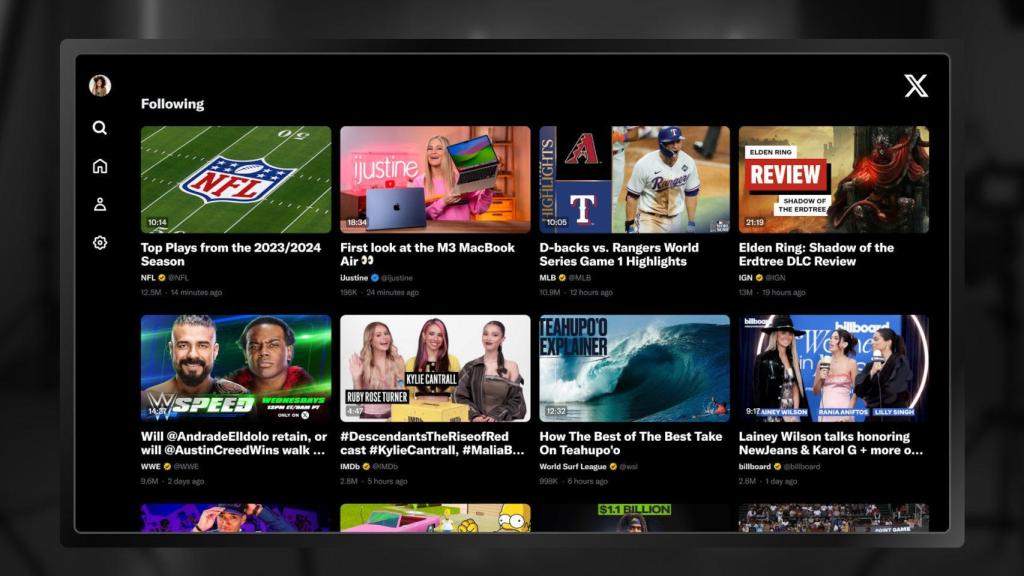
Task: Click the verified checkmark next to WWE
Action: tap(167, 467)
